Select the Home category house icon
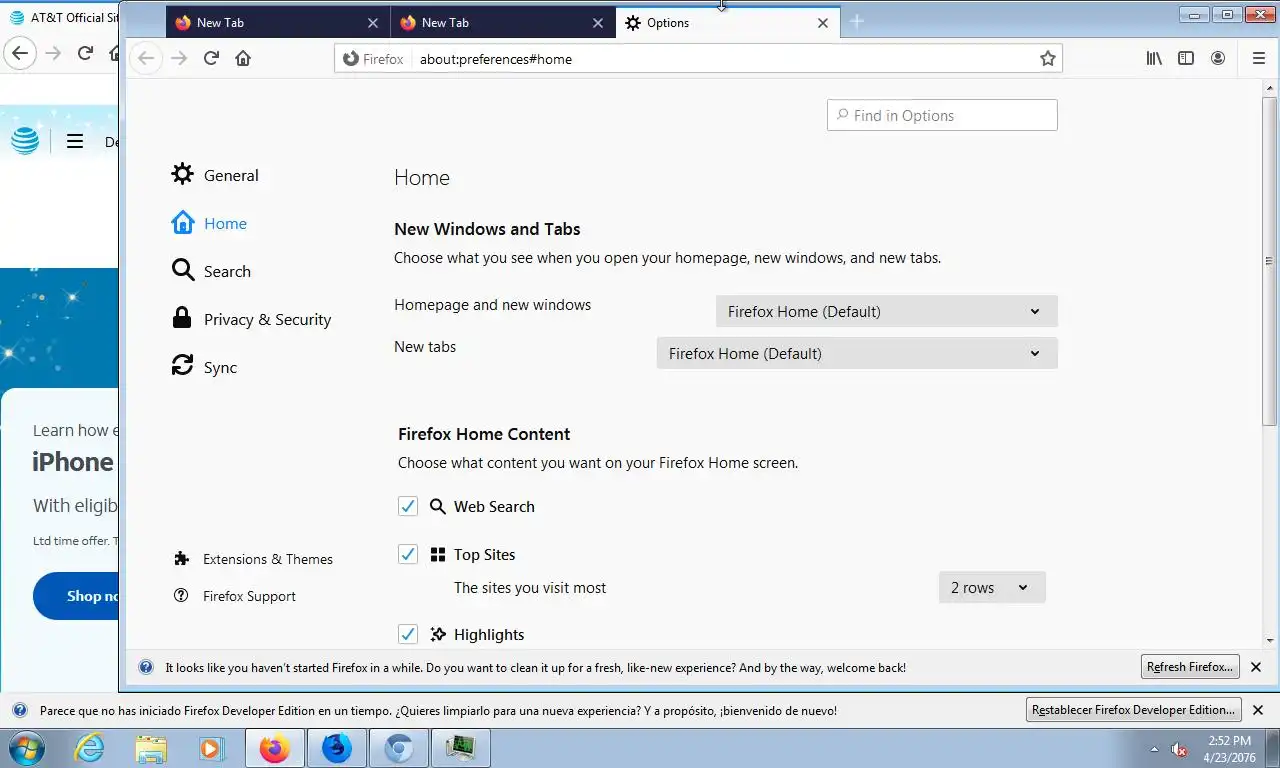This screenshot has width=1280, height=768. [x=182, y=223]
